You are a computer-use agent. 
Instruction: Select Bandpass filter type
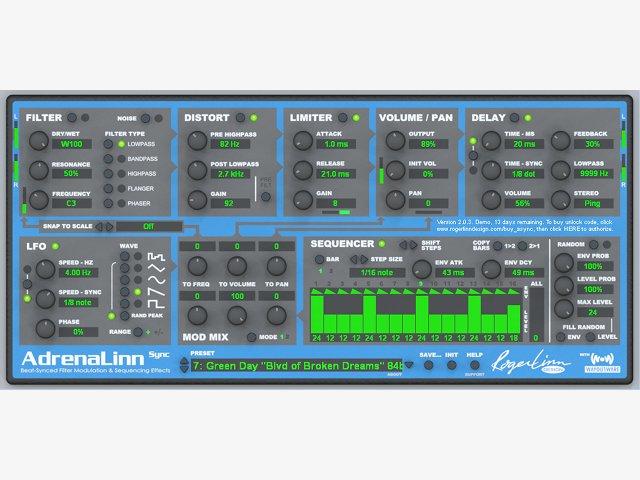tap(108, 159)
